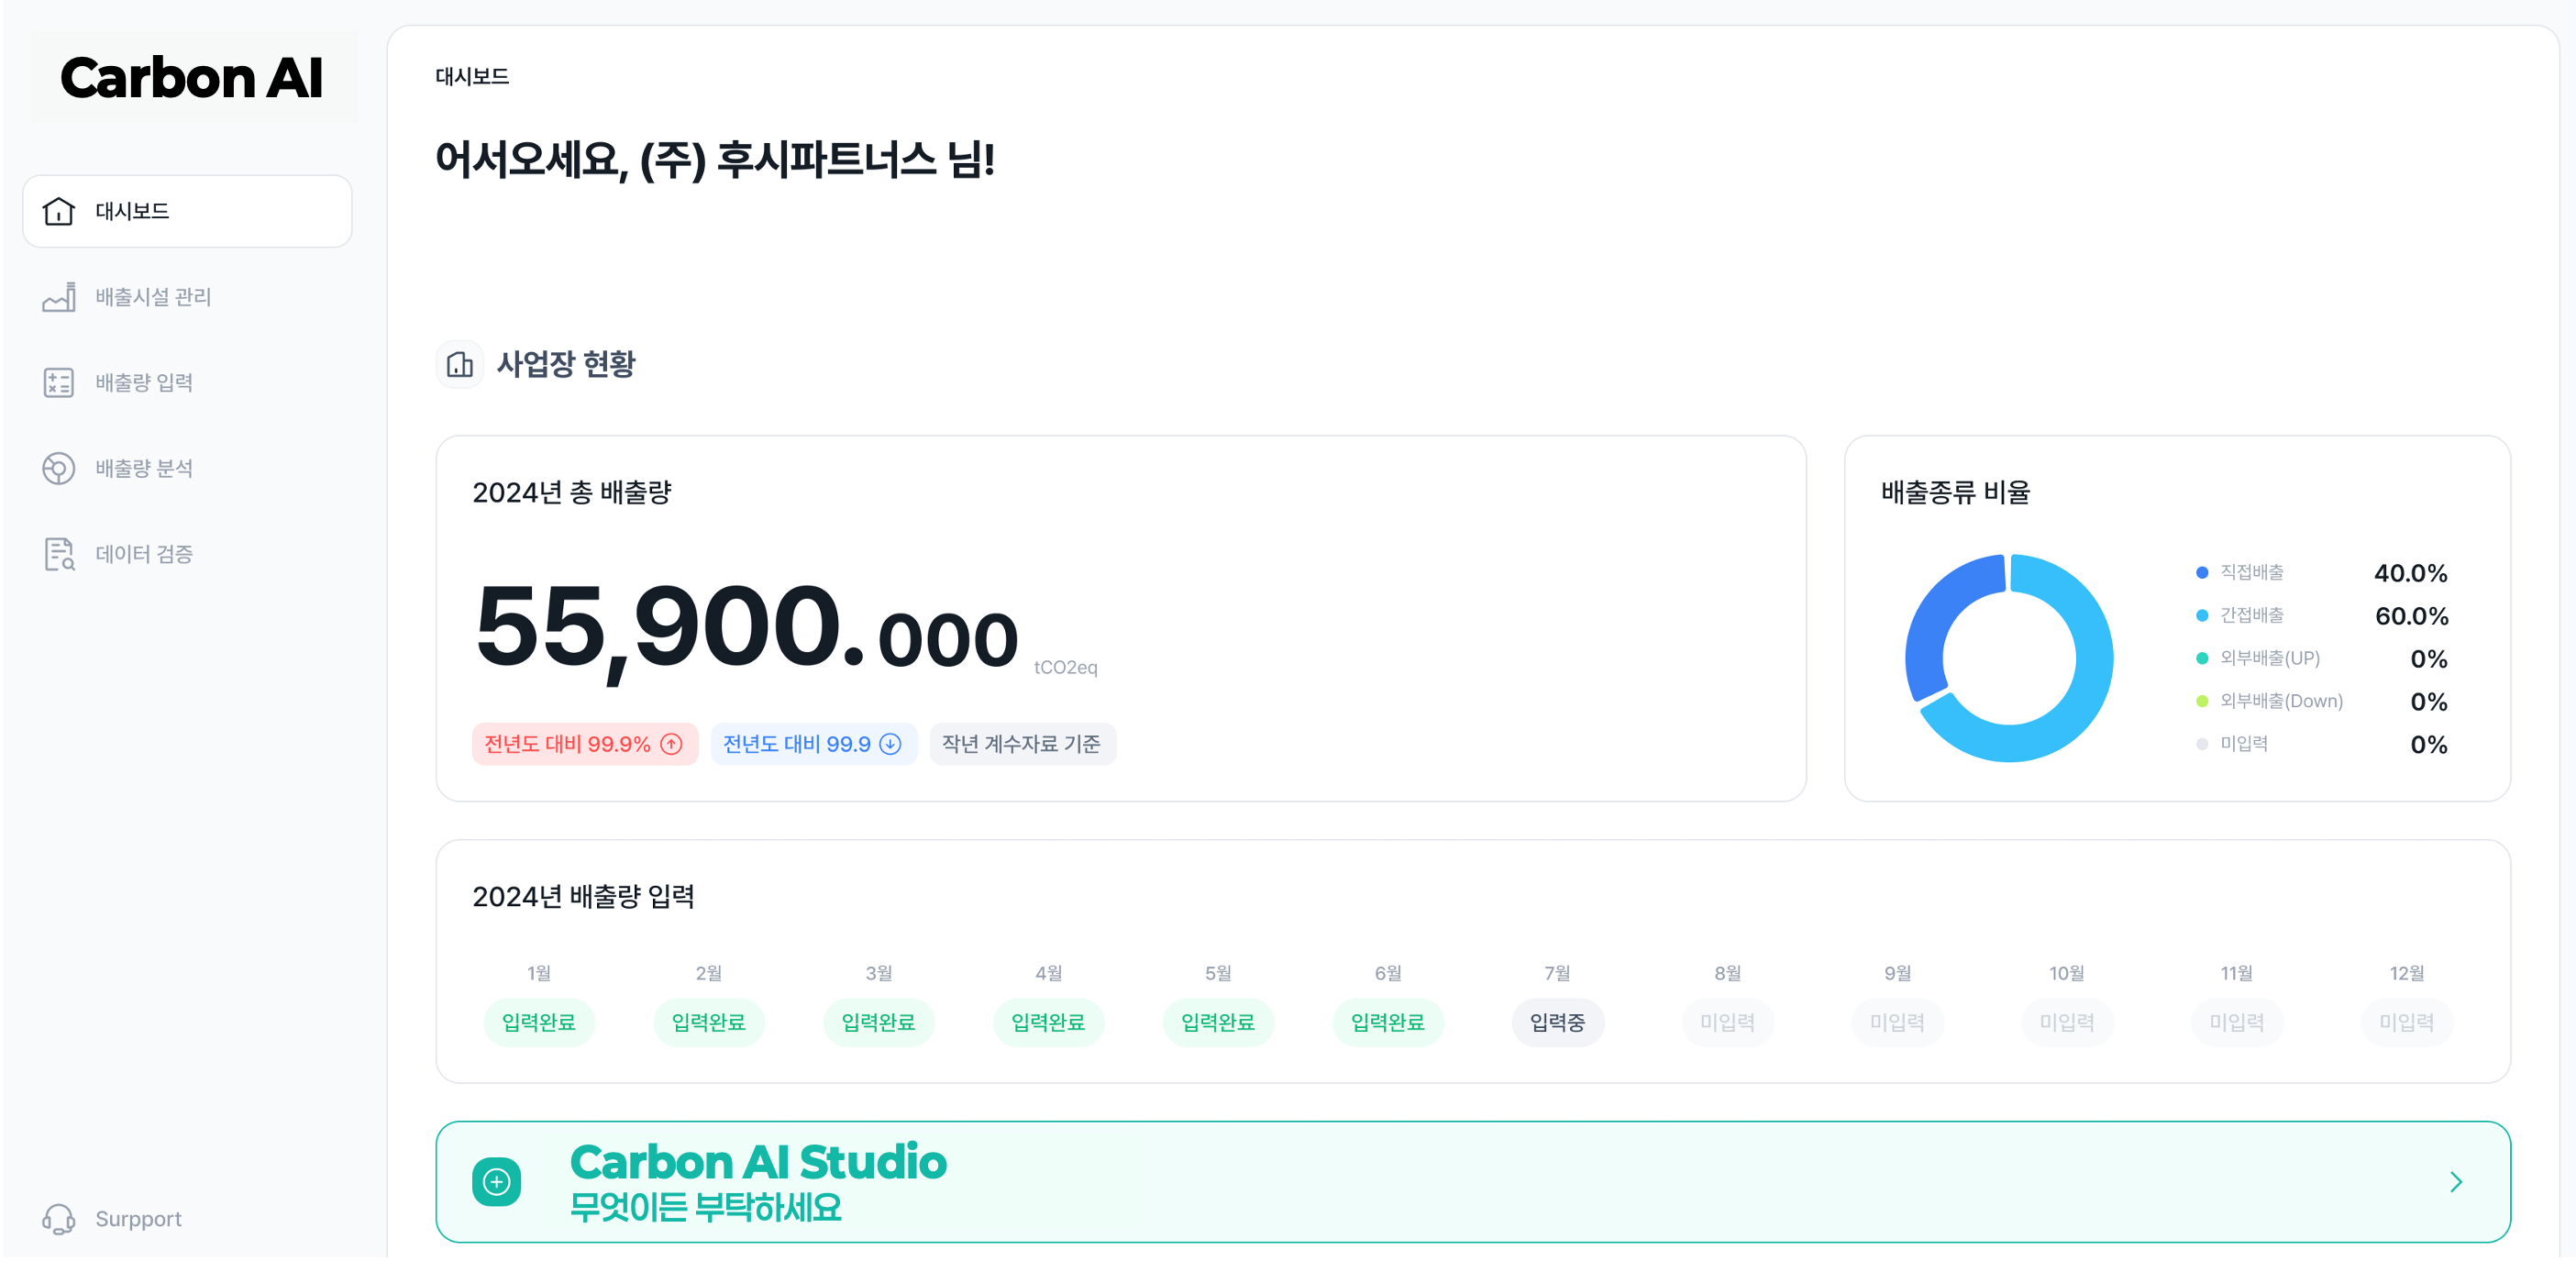Click the 배출시설 관리 factory icon
The height and width of the screenshot is (1261, 2576).
59,297
